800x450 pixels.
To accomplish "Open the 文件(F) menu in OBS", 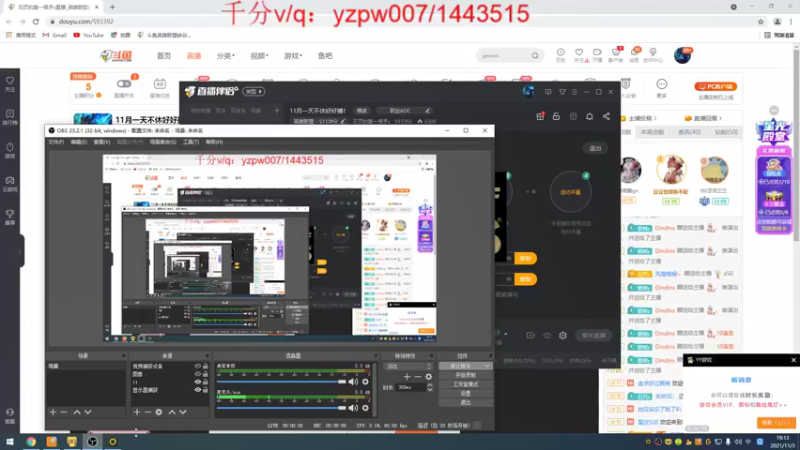I will click(56, 142).
